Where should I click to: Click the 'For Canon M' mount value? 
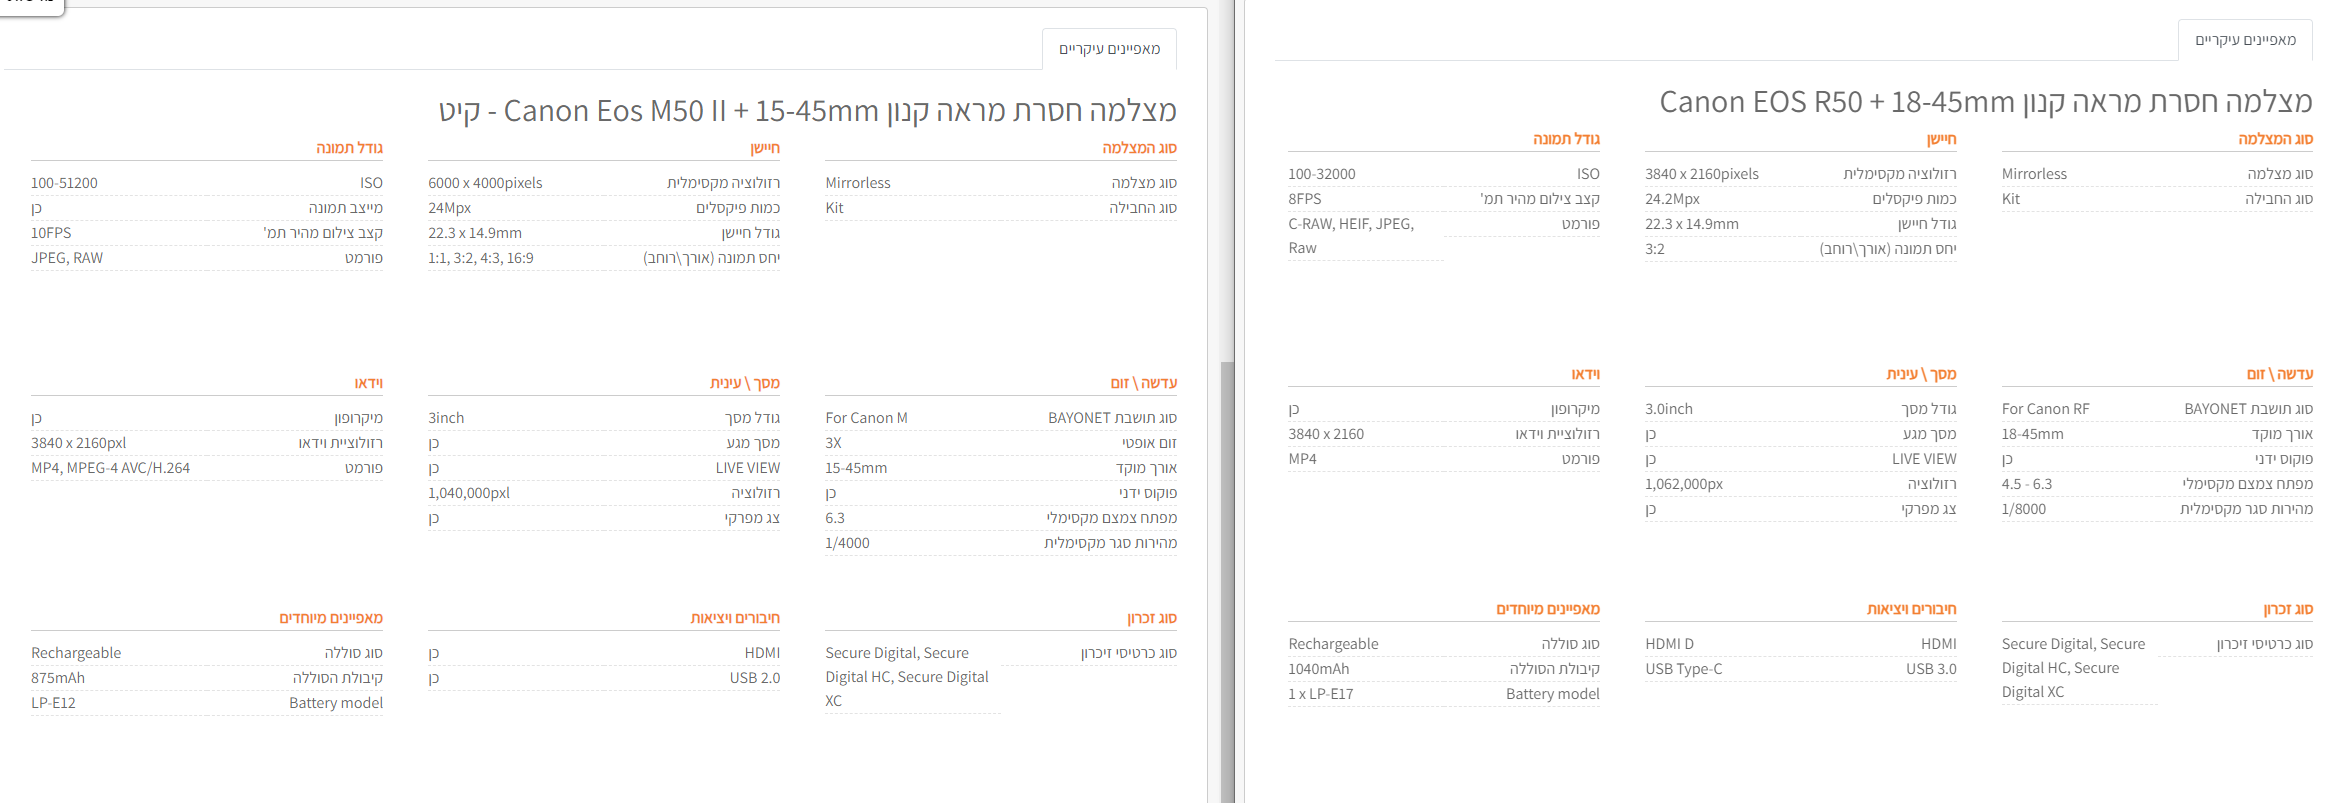pyautogui.click(x=866, y=418)
